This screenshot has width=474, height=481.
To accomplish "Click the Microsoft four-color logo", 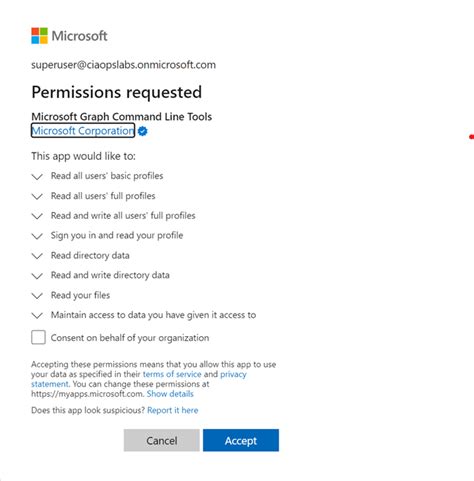I will tap(39, 36).
